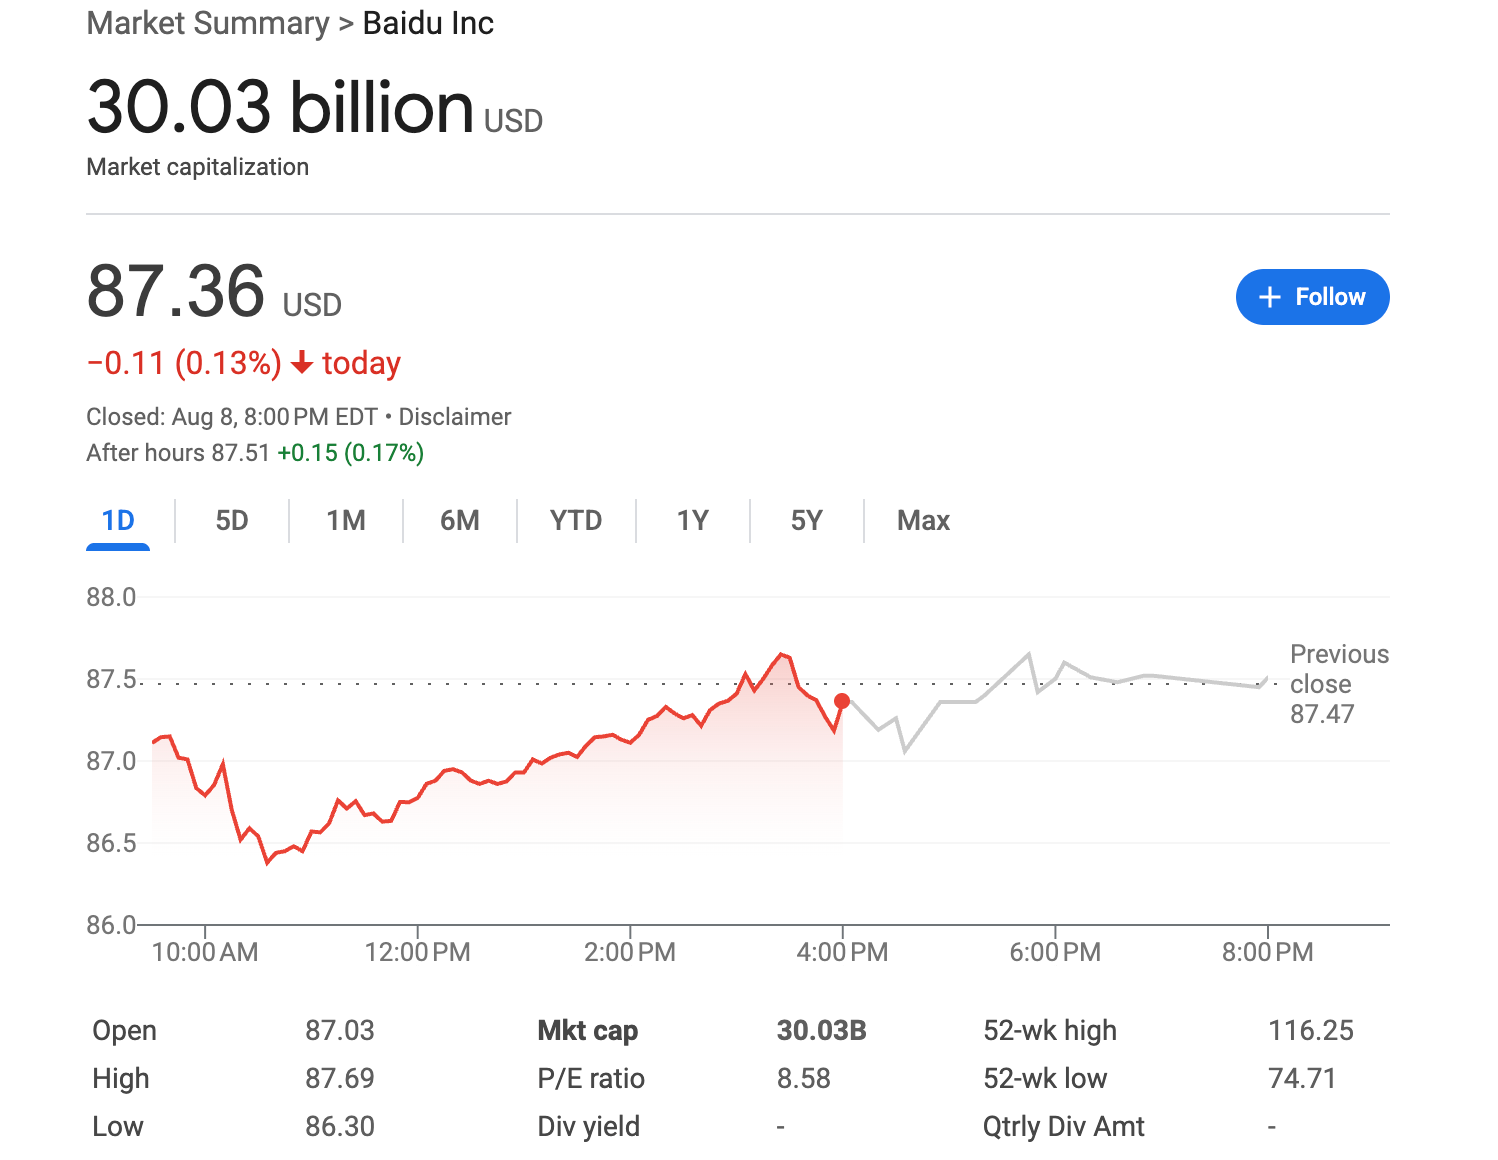Open the Disclaimer link
The height and width of the screenshot is (1160, 1498).
[x=455, y=417]
